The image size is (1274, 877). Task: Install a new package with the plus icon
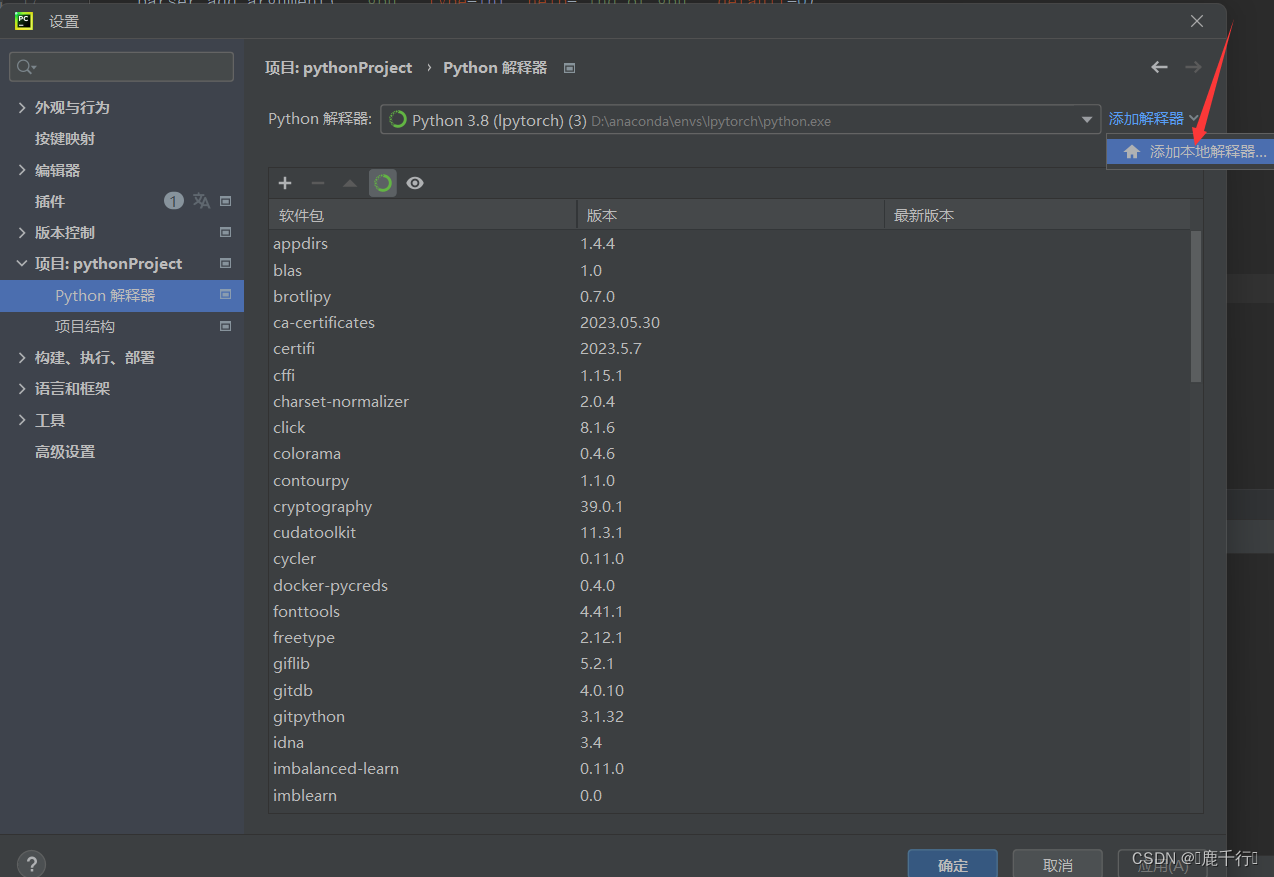[285, 183]
